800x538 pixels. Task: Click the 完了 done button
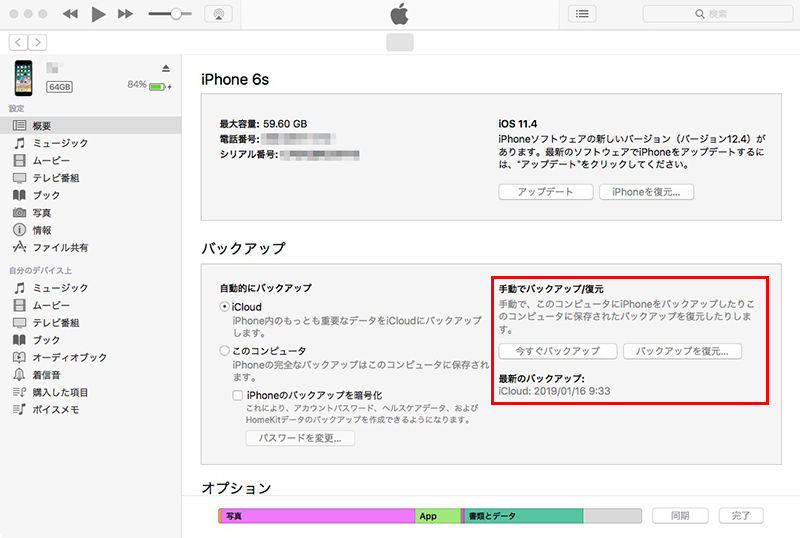741,516
